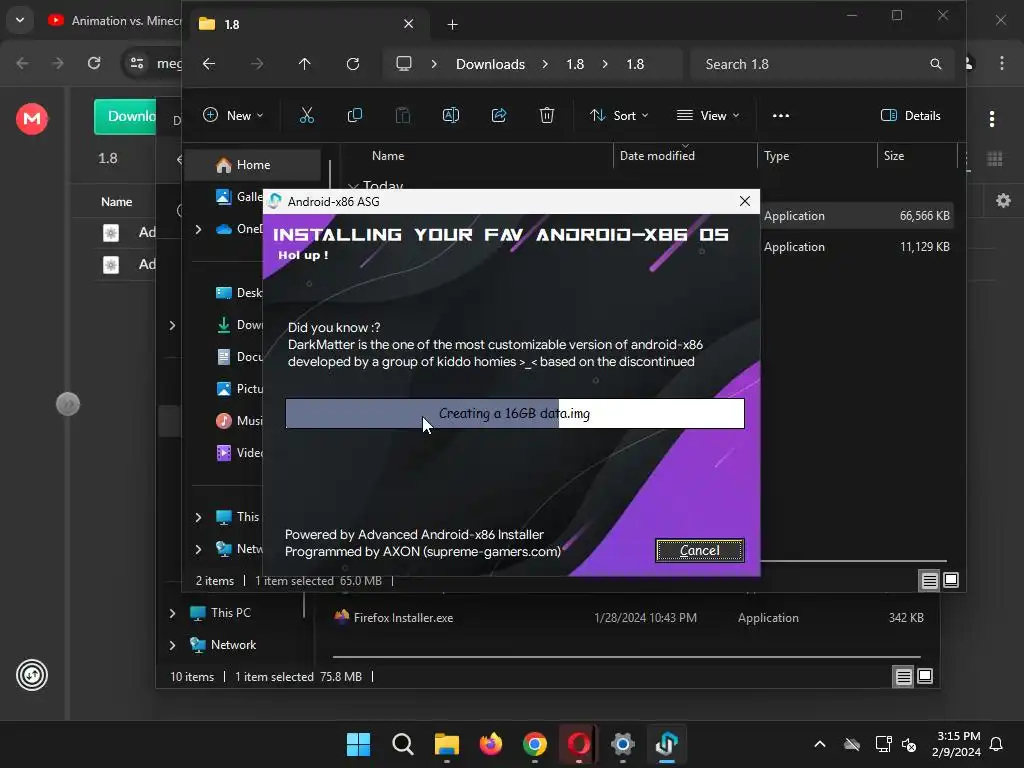This screenshot has width=1024, height=768.
Task: Click the Android-x86 installer taskbar icon
Action: coord(667,744)
